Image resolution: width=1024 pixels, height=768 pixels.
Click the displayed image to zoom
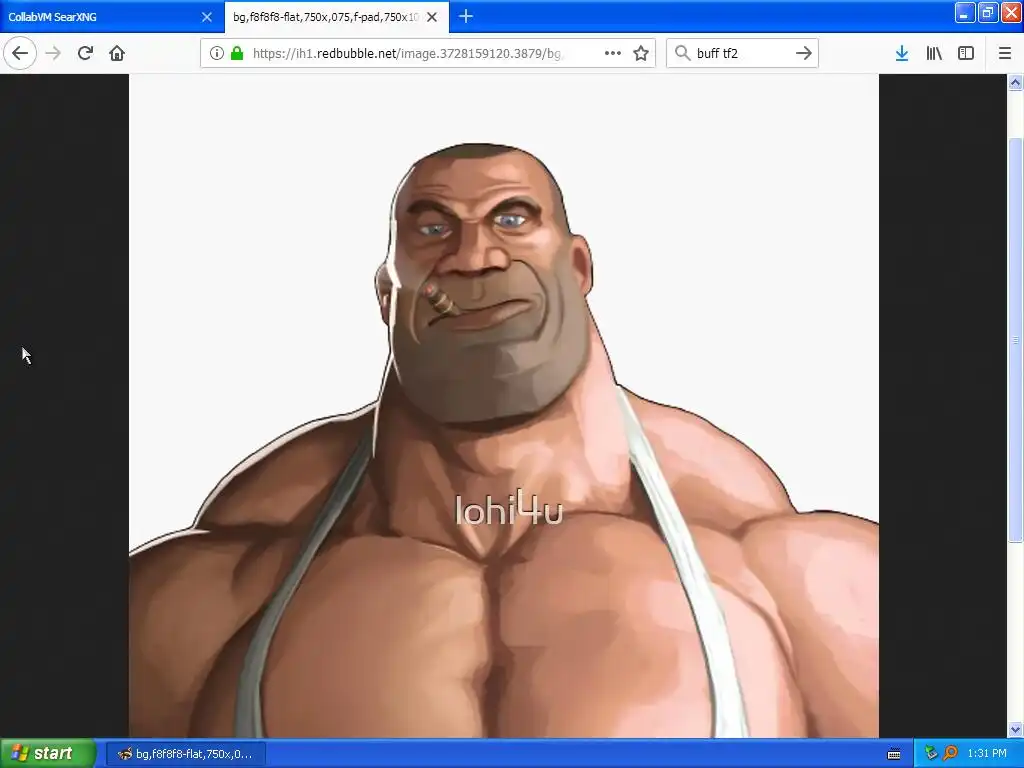click(x=504, y=406)
